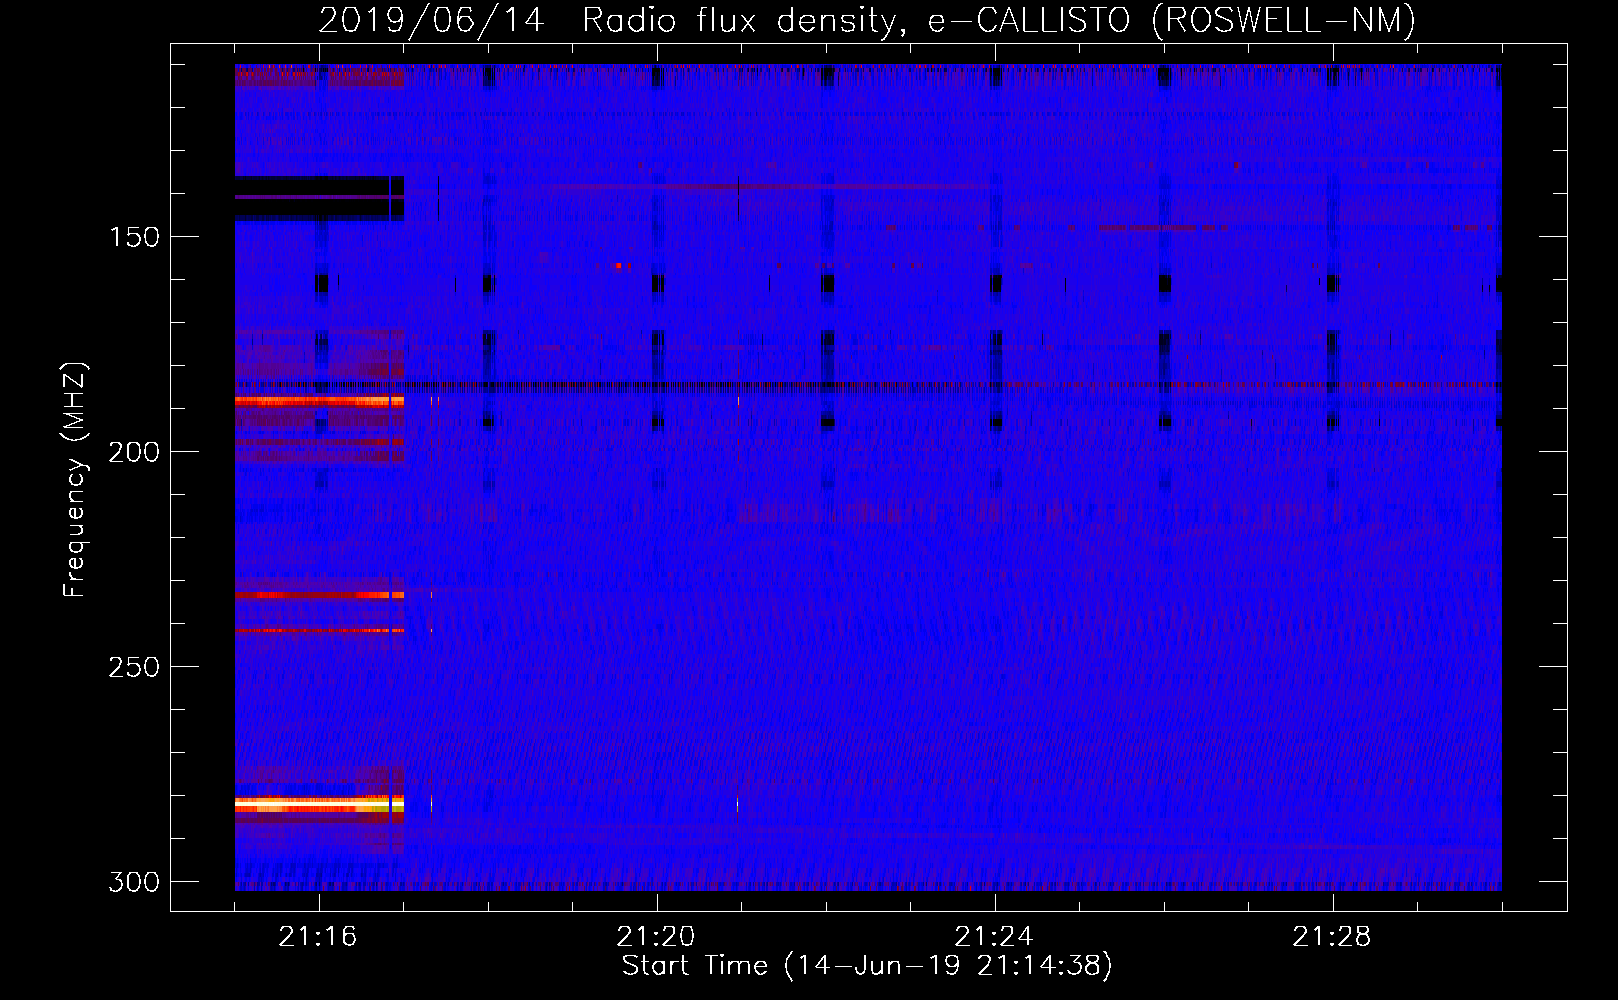This screenshot has width=1618, height=1000.
Task: Click the 21:28 time tick label
Action: click(1332, 936)
